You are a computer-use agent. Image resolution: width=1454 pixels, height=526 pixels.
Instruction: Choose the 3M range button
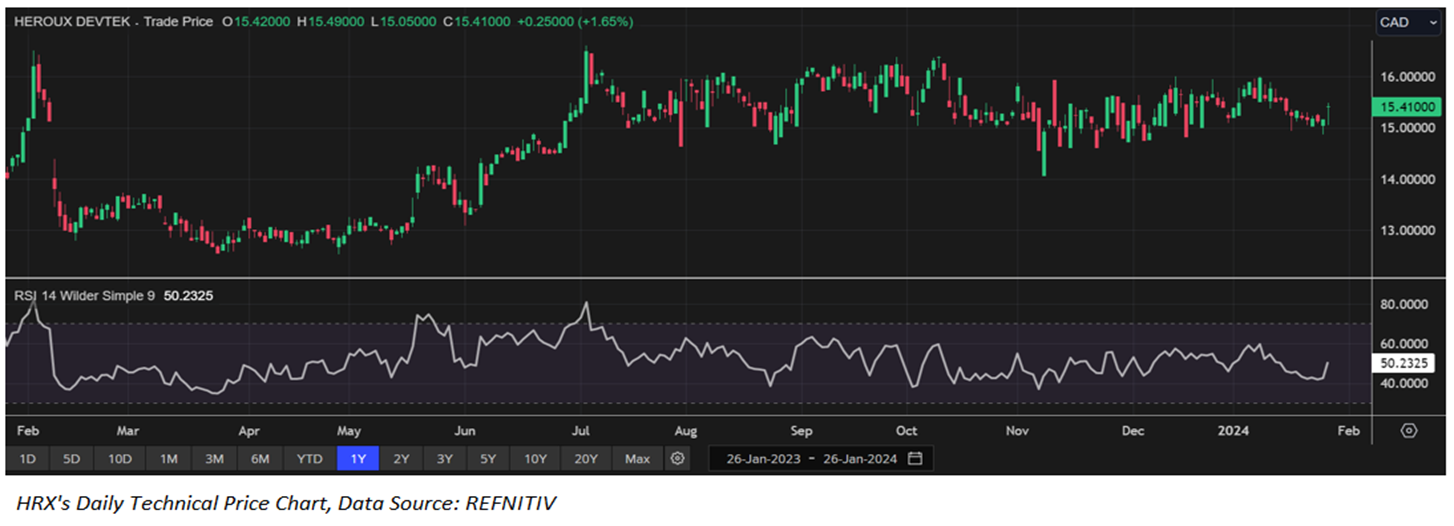point(214,459)
